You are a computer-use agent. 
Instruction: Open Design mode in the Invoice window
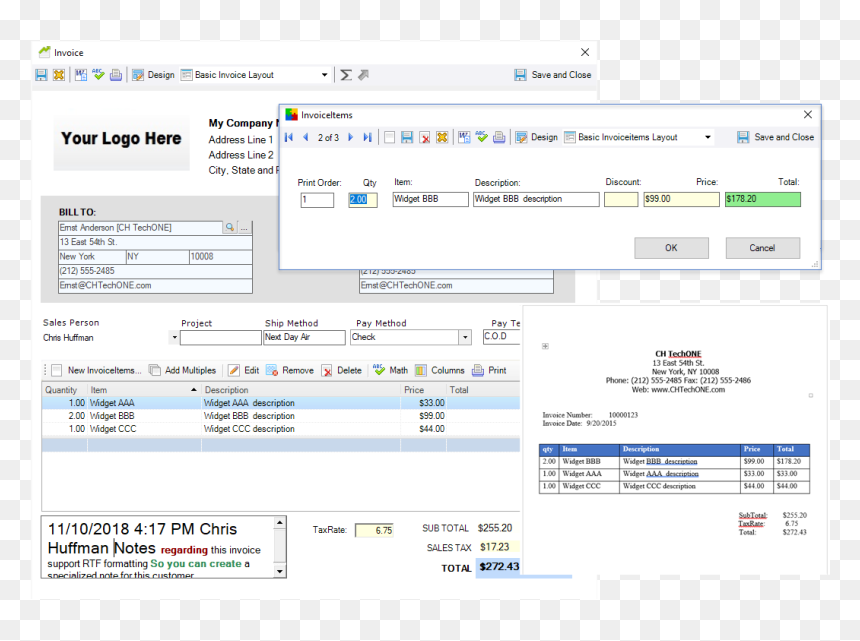154,75
